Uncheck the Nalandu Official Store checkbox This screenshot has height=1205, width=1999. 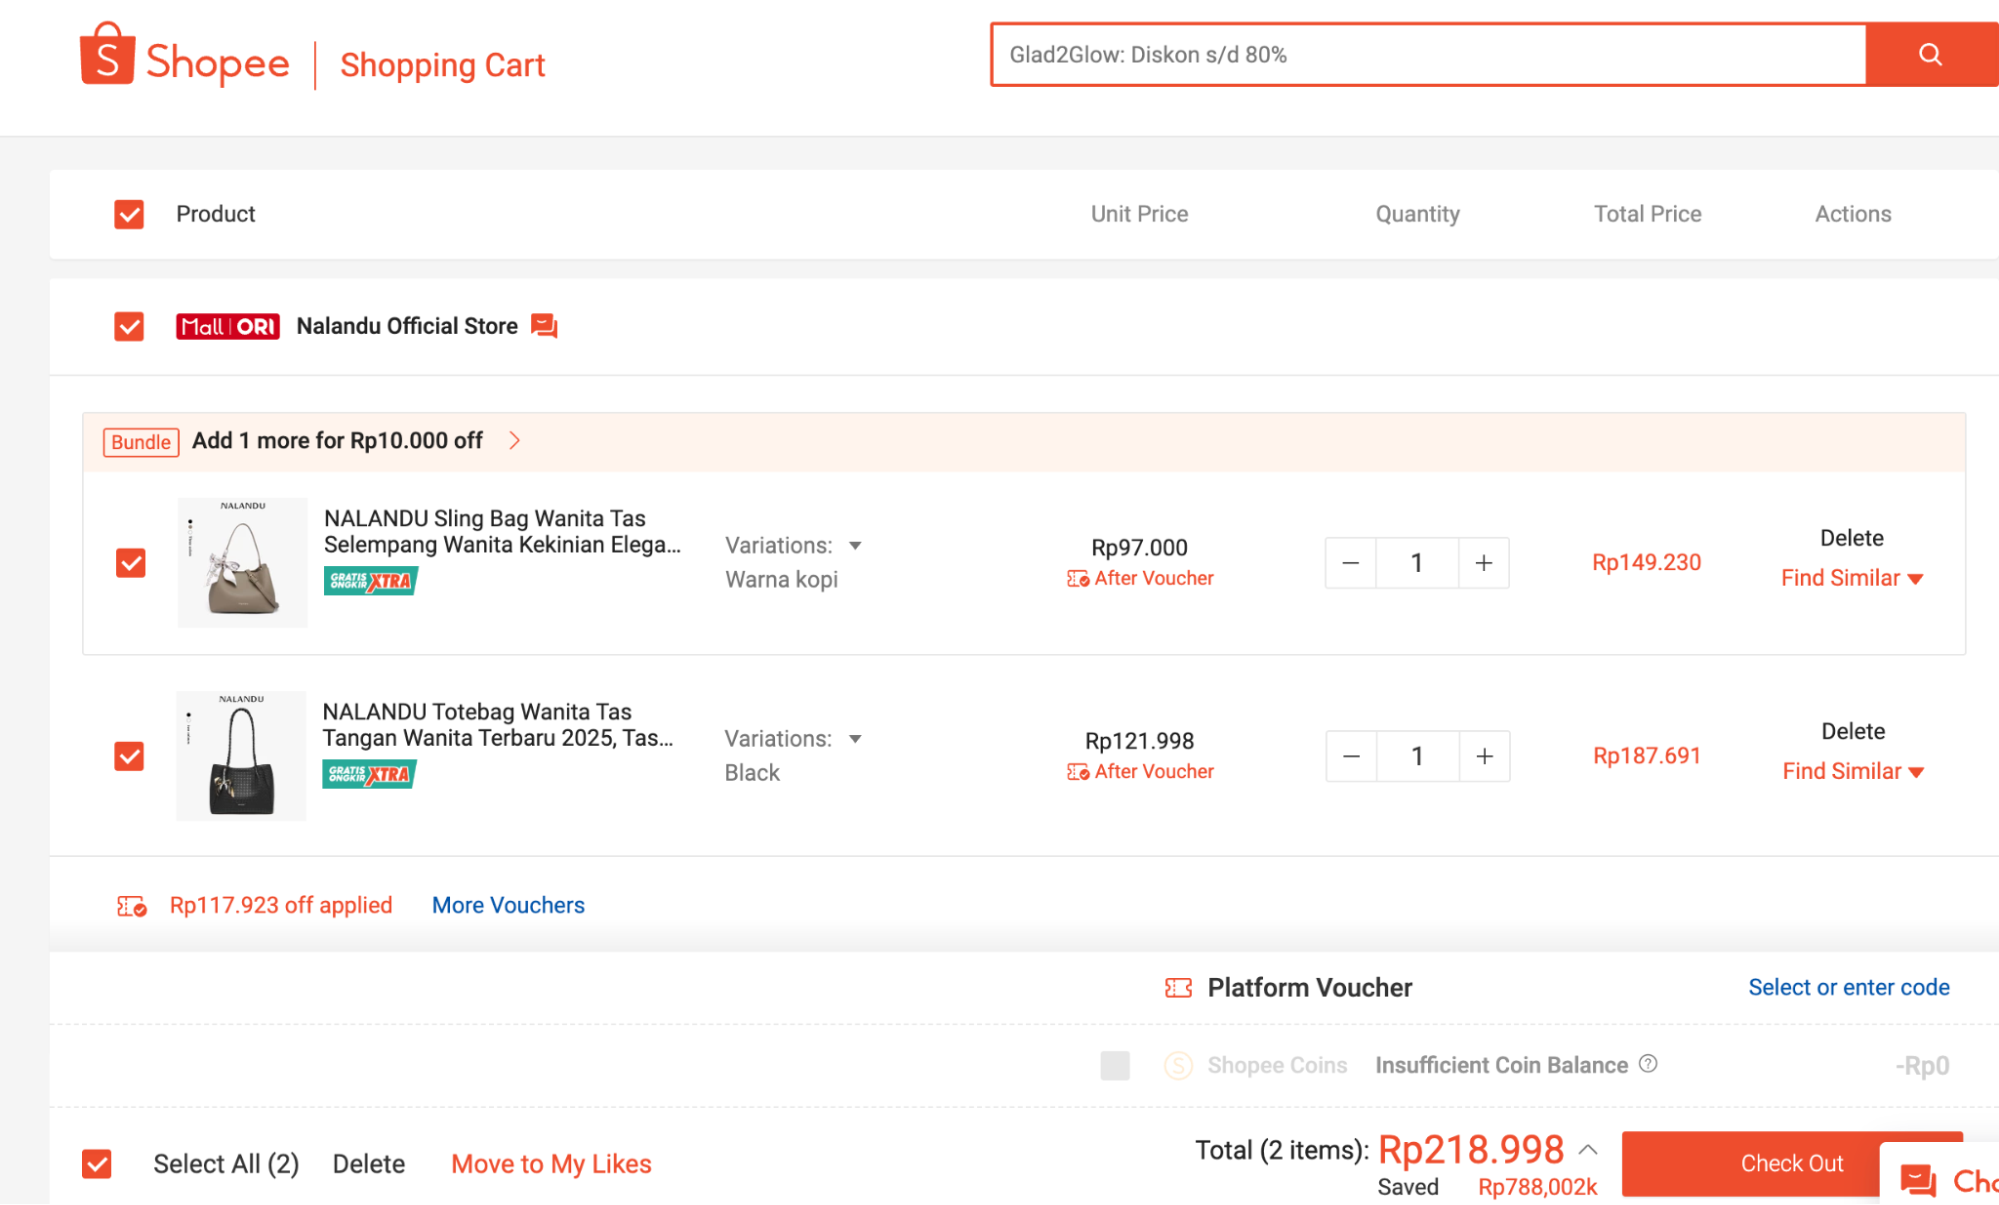(129, 326)
